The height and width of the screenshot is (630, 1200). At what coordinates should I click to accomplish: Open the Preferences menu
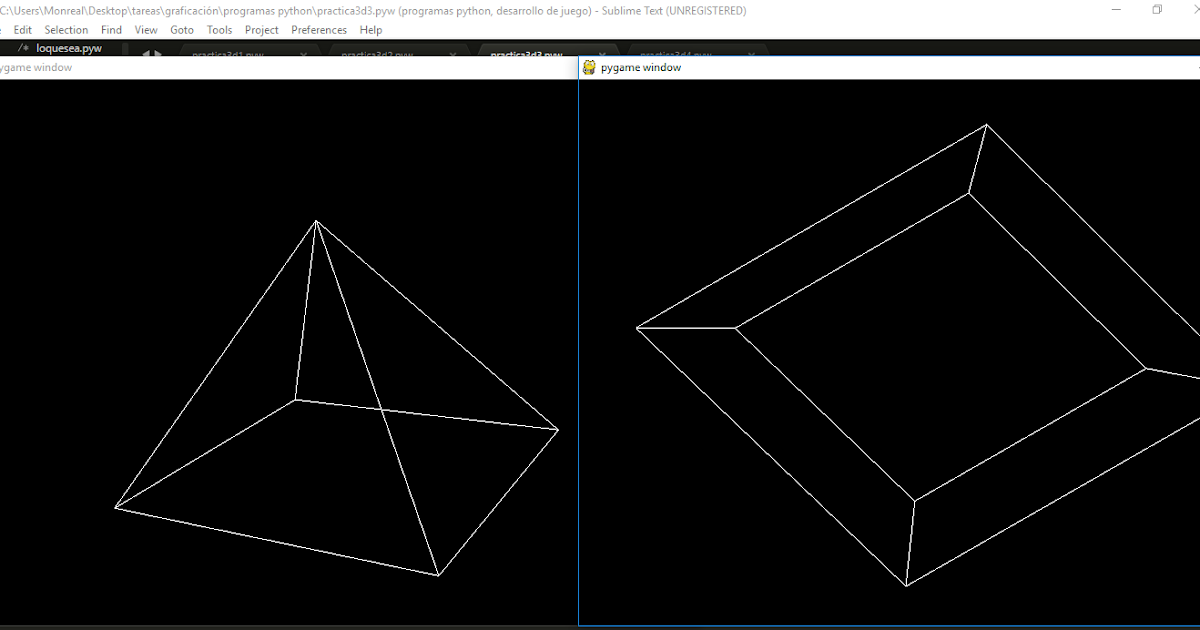click(318, 29)
